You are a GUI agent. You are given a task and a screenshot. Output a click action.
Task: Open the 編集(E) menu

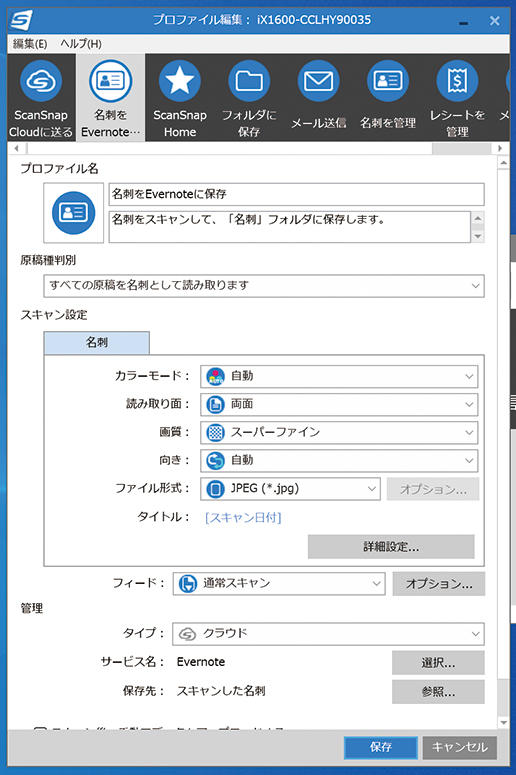[30, 44]
